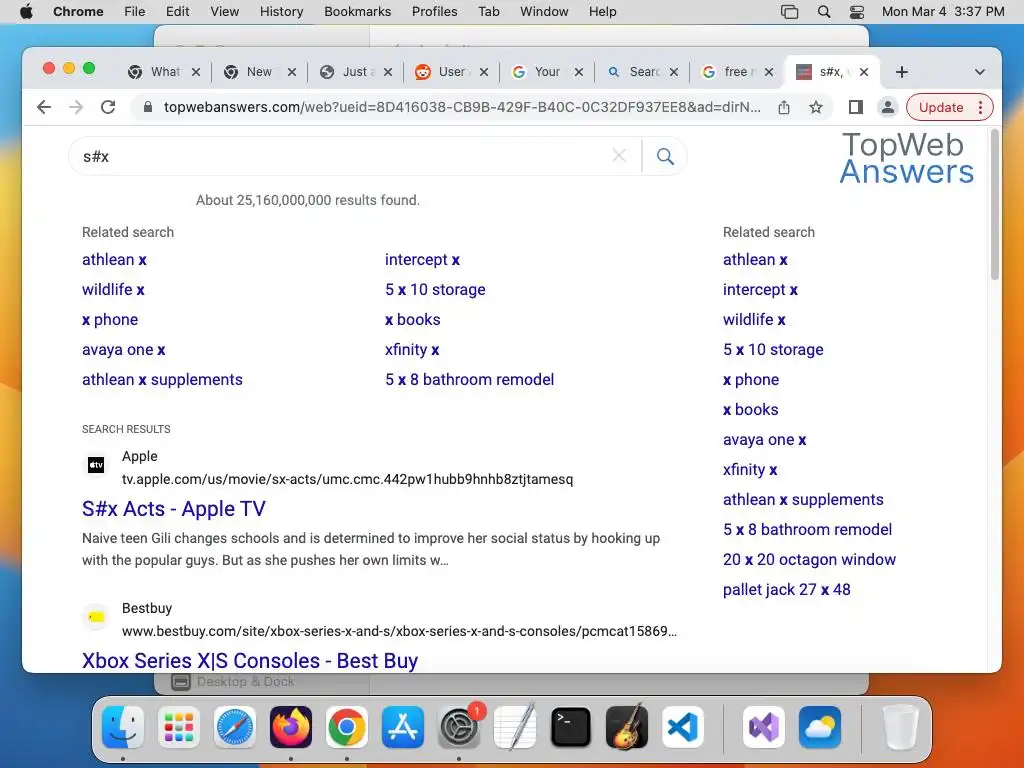The width and height of the screenshot is (1024, 768).
Task: Launch Firefox from the Dock
Action: pyautogui.click(x=291, y=727)
